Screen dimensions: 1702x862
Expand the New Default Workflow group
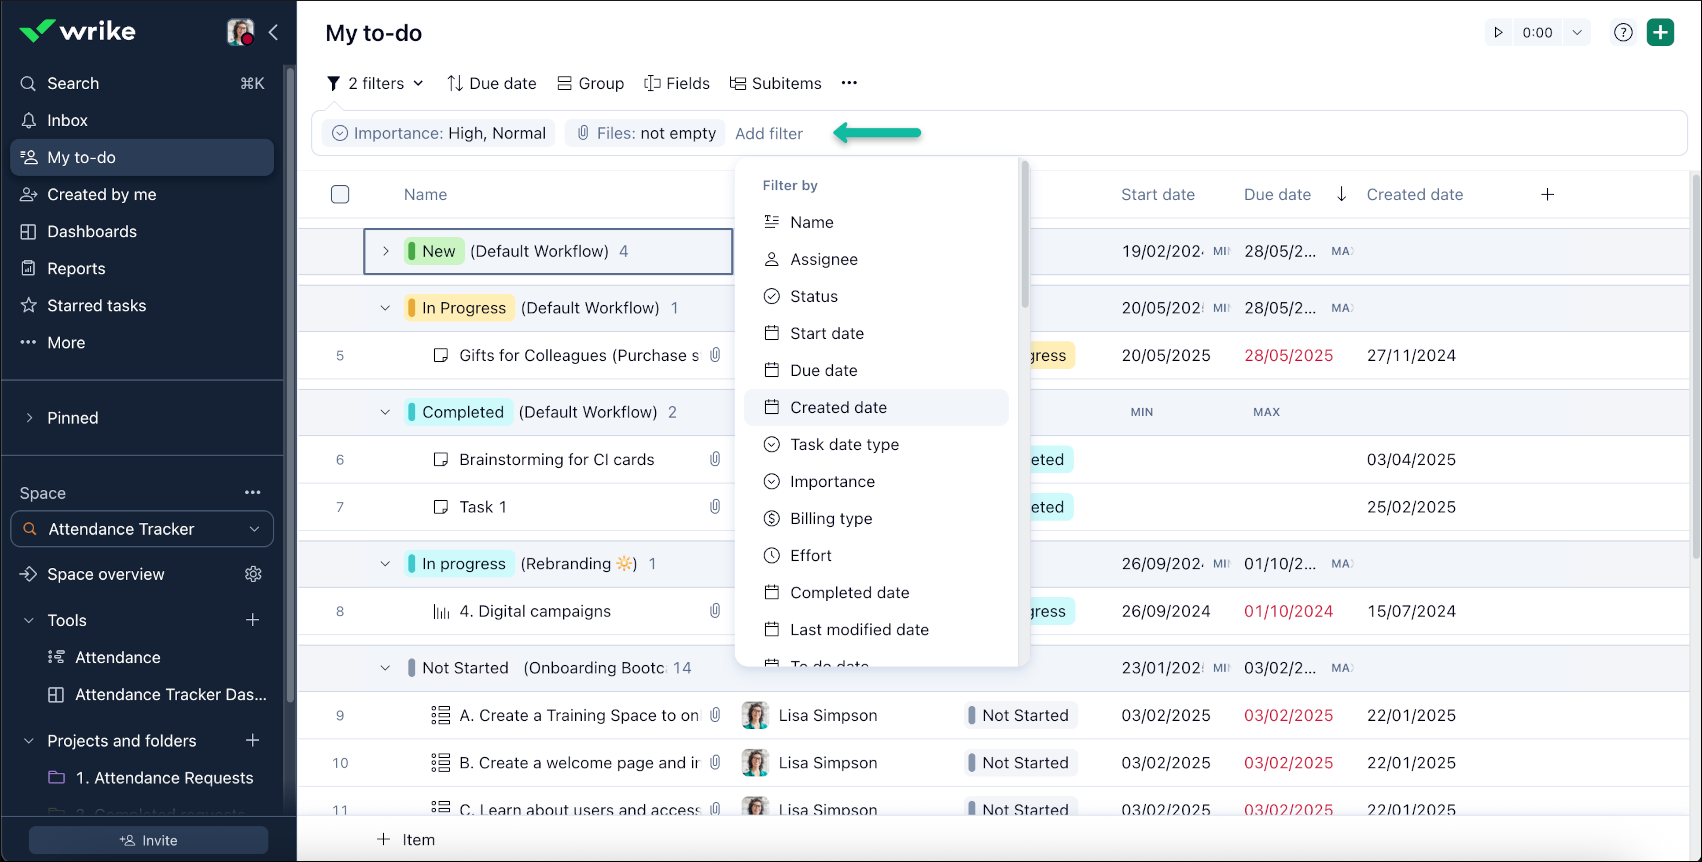[386, 251]
